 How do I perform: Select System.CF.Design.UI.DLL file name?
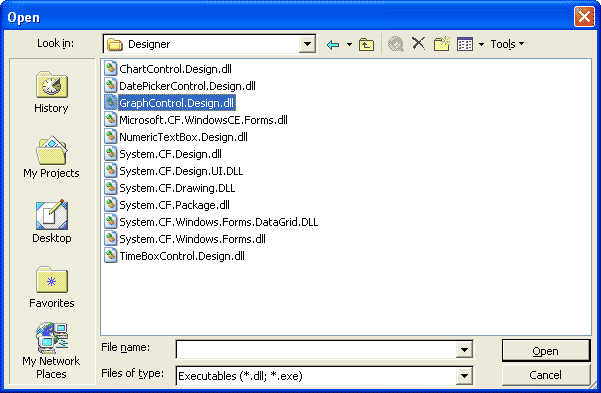181,171
